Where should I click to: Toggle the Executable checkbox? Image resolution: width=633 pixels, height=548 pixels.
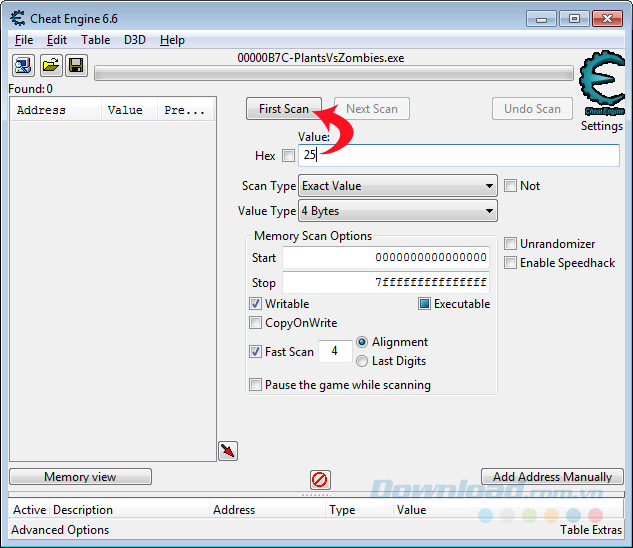point(424,304)
